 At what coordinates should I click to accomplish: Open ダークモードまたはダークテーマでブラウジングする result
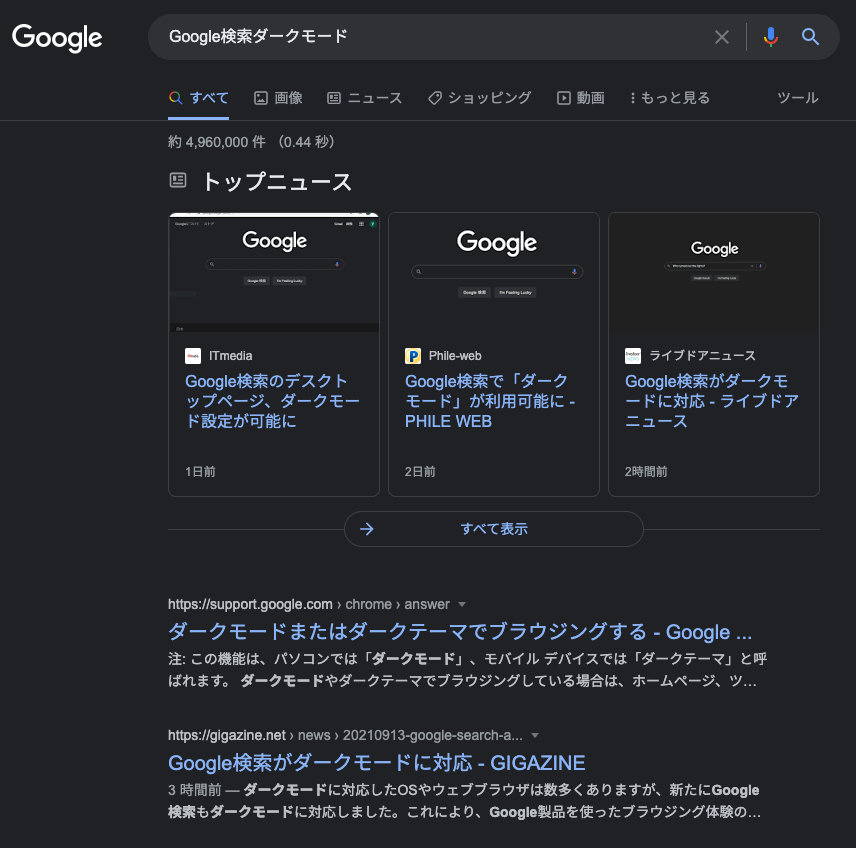(x=460, y=632)
